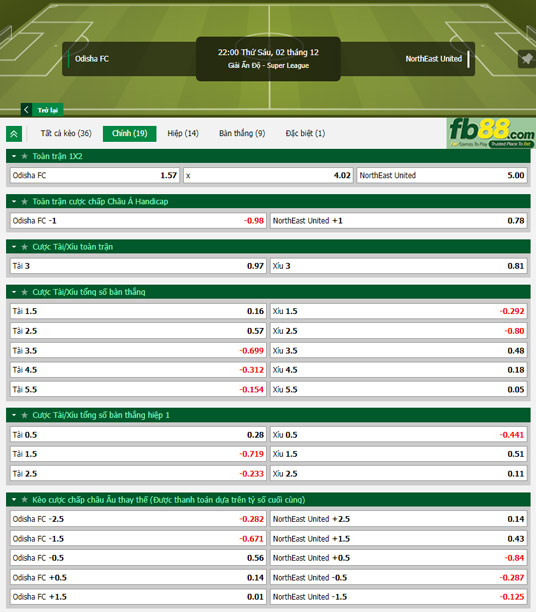The height and width of the screenshot is (612, 536).
Task: Select first-half Tài 1.5 at -0.719
Action: click(x=138, y=454)
